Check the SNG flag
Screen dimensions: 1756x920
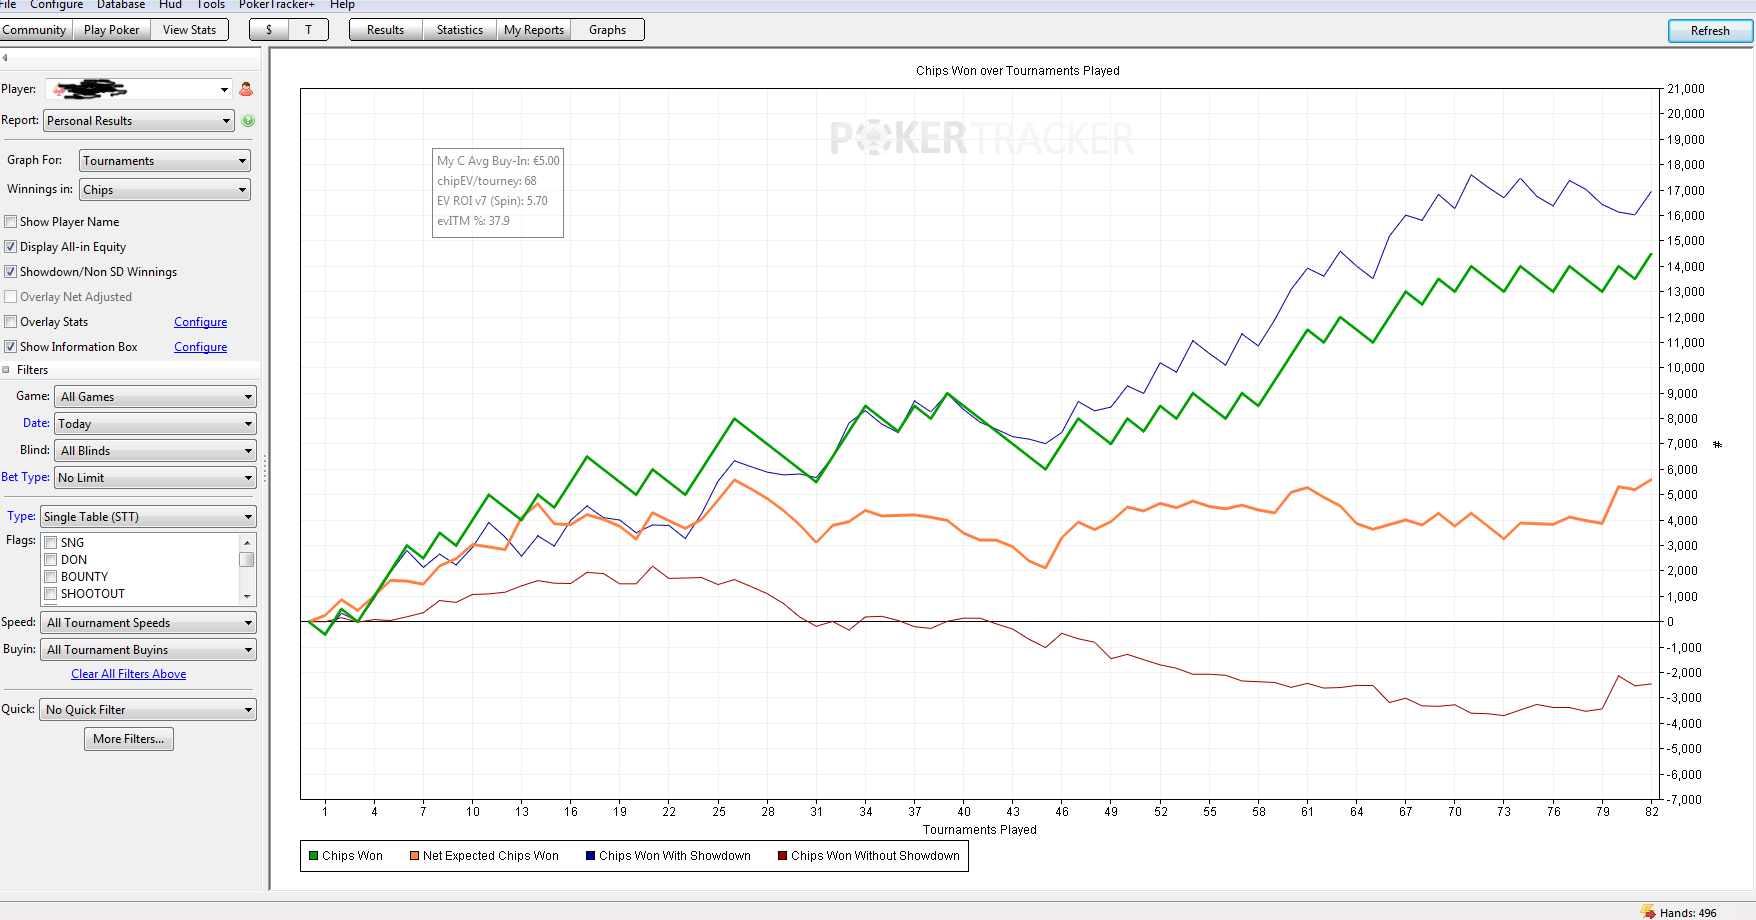(x=50, y=543)
